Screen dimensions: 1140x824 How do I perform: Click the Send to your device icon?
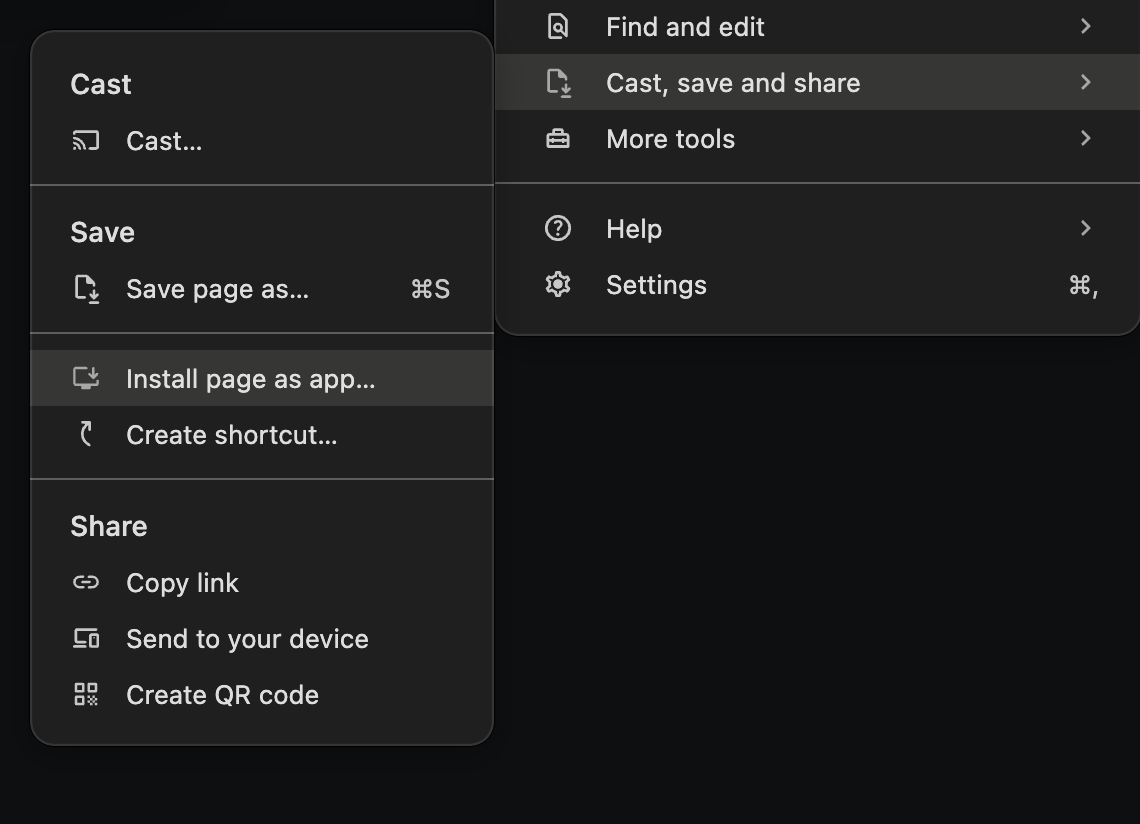pos(86,639)
